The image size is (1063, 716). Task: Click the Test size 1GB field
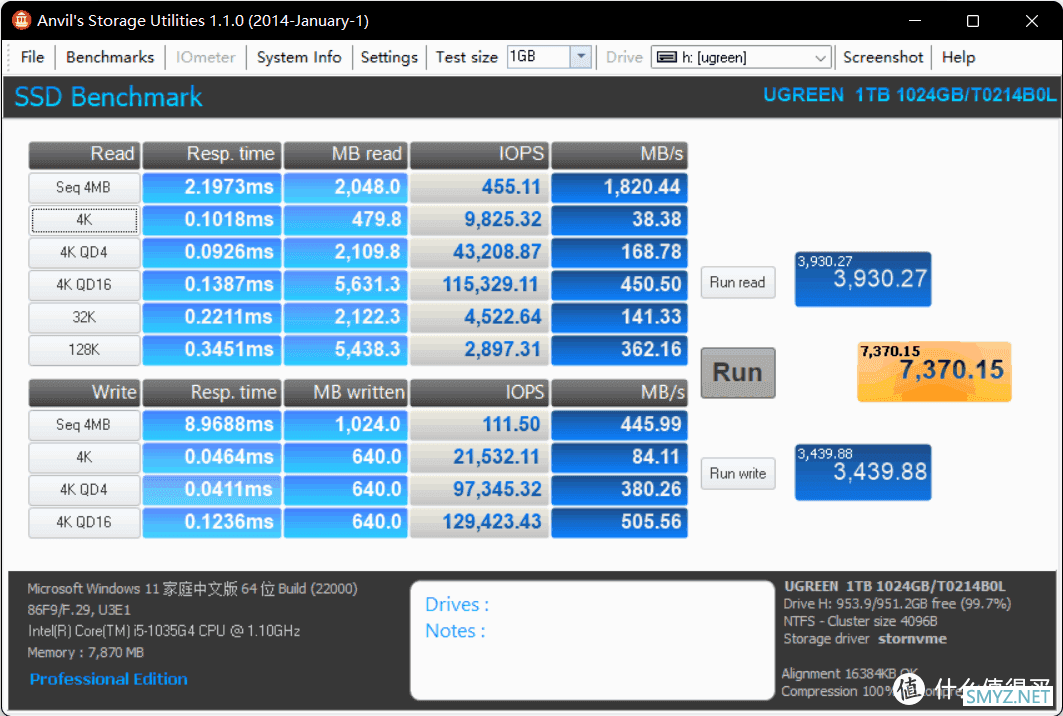(x=549, y=57)
